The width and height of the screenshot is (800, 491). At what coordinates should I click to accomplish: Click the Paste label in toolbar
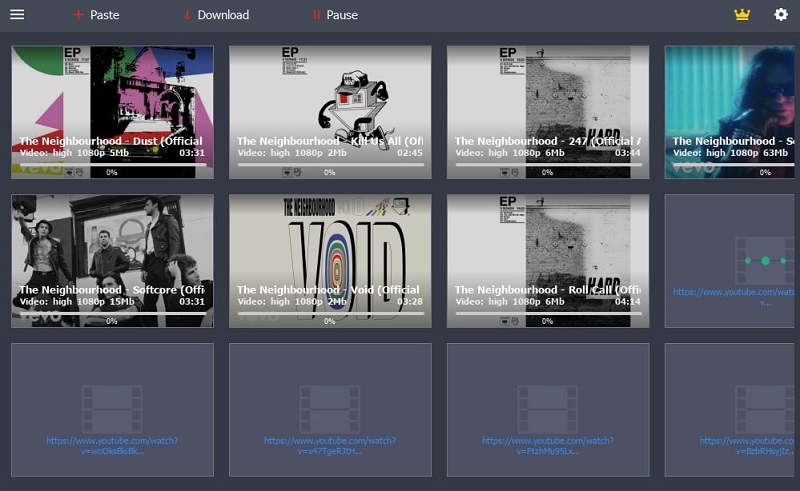(105, 15)
